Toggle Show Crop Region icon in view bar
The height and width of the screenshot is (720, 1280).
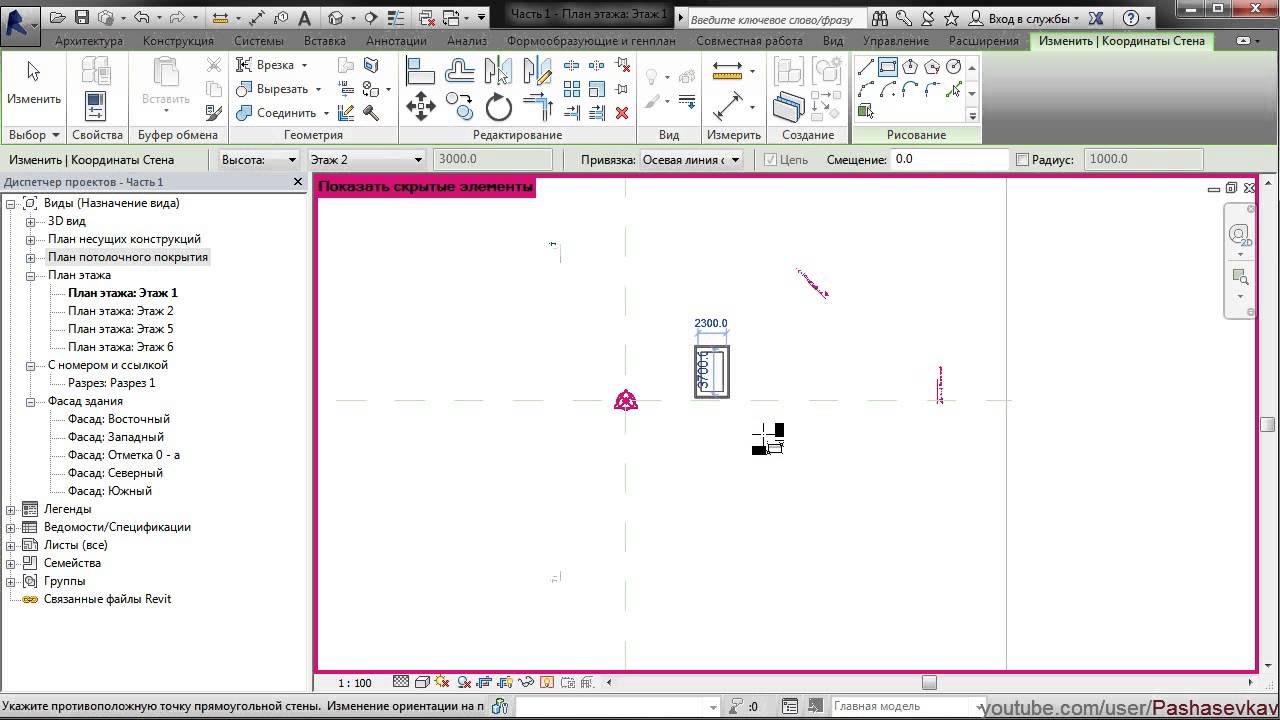505,682
